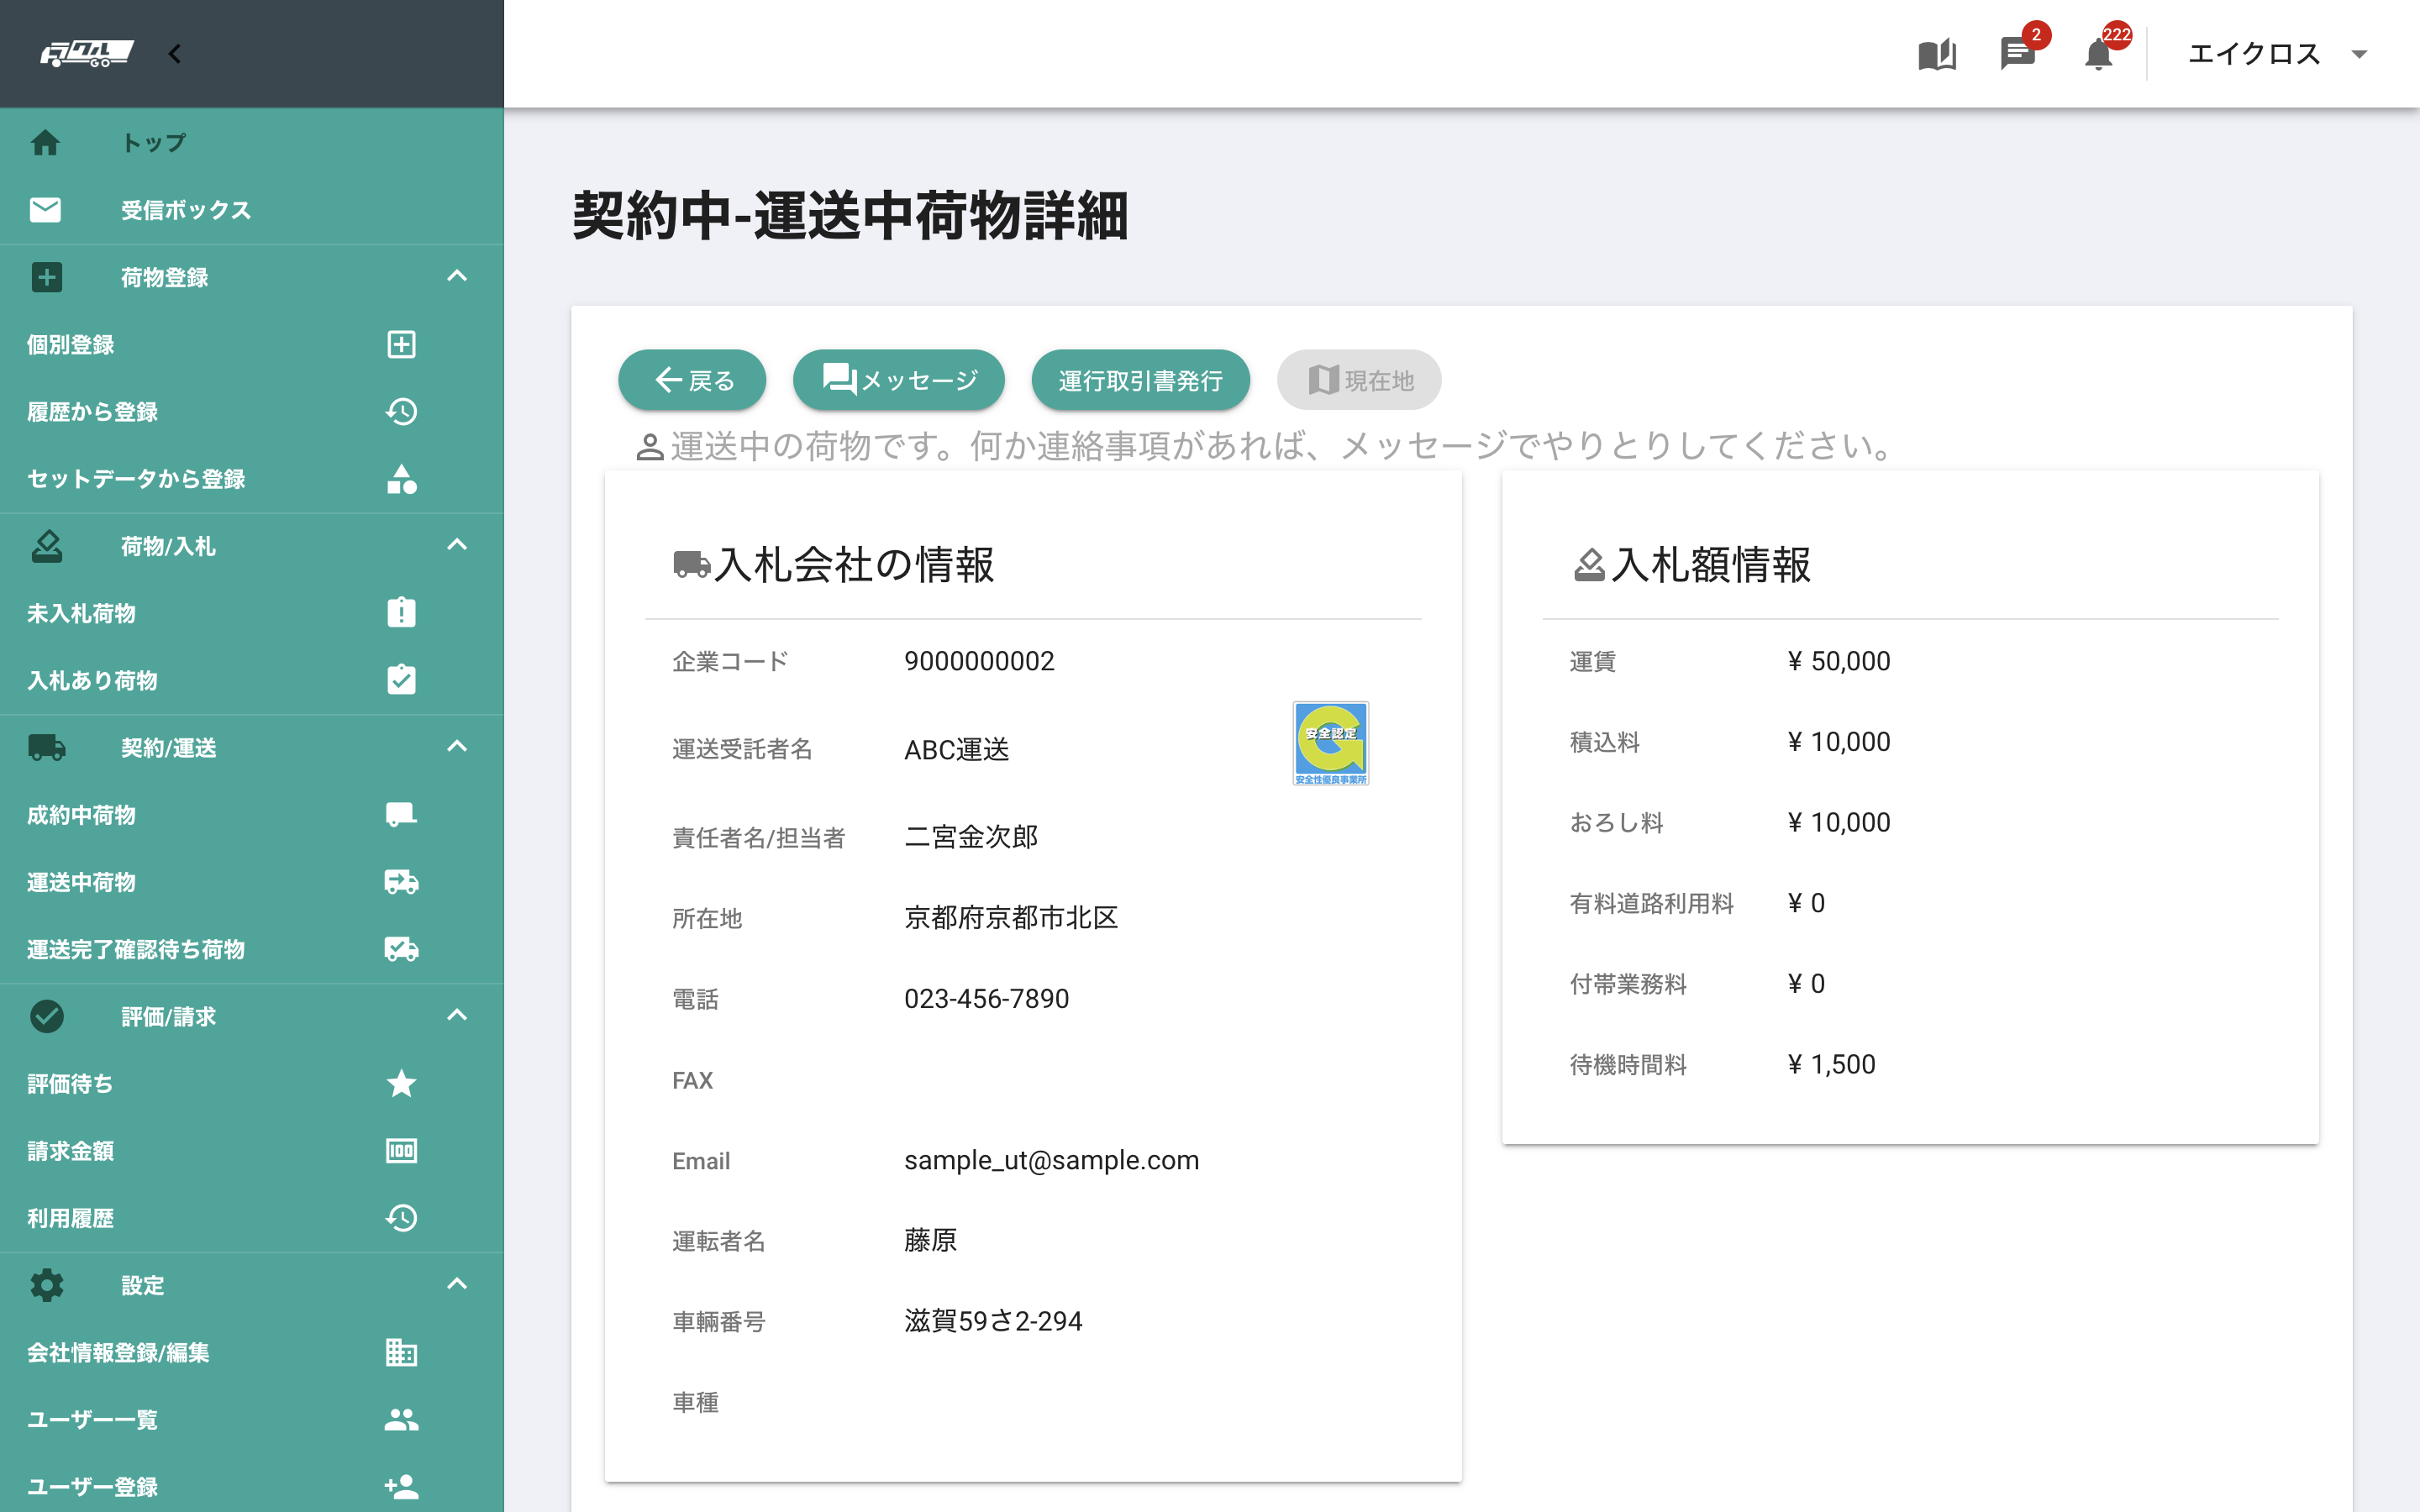Collapse the 契約/運送 section

(x=457, y=747)
